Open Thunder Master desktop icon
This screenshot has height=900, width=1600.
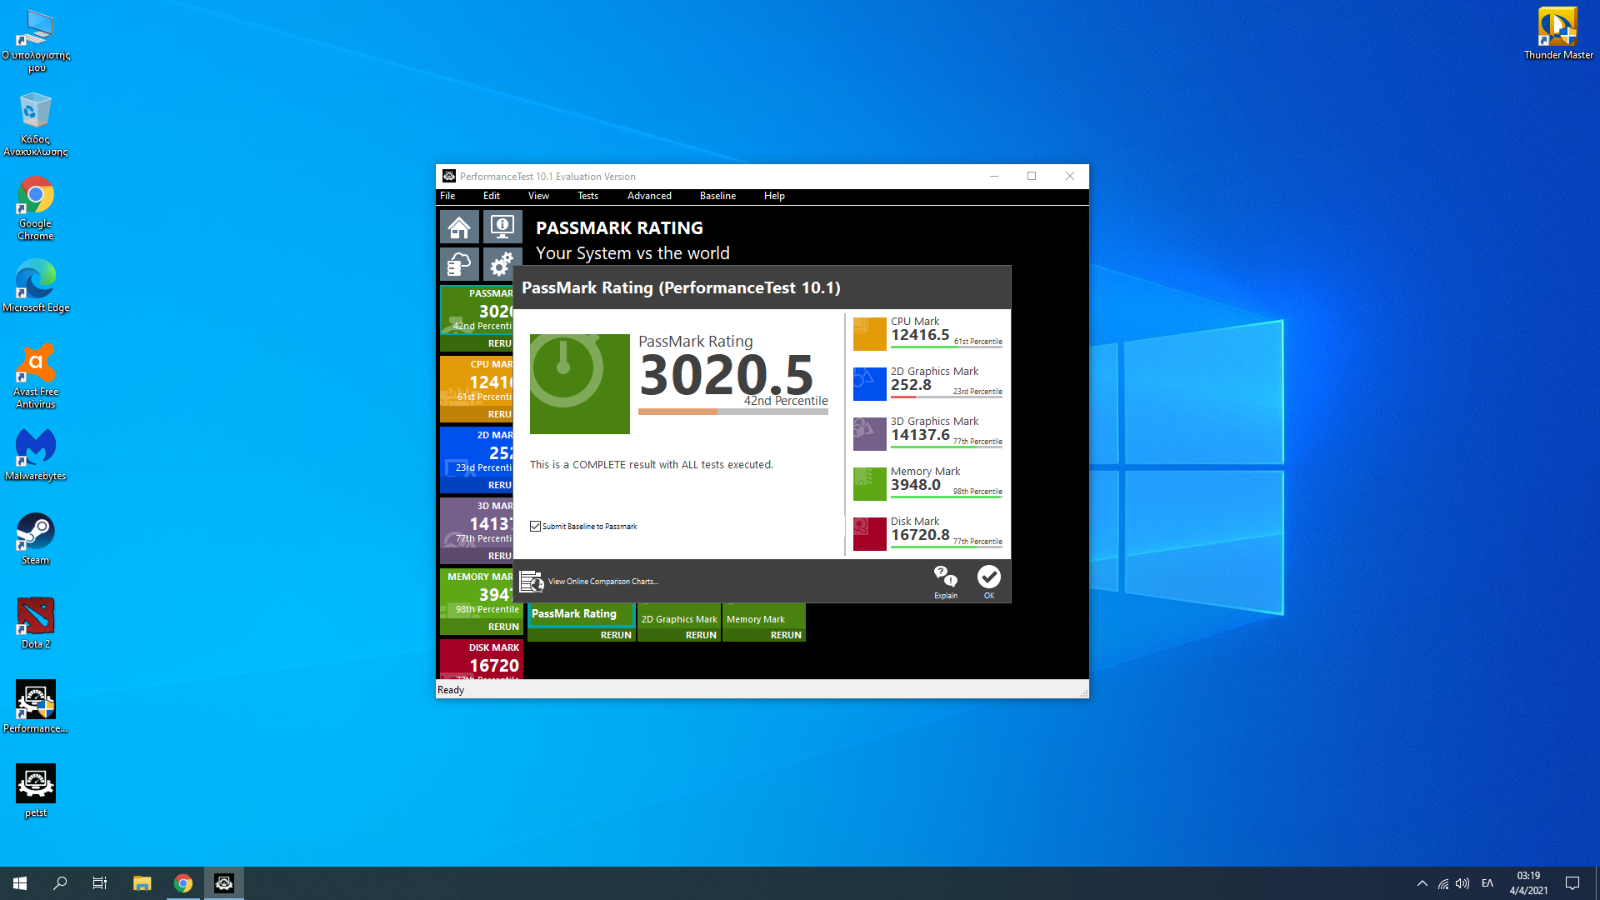1558,34
